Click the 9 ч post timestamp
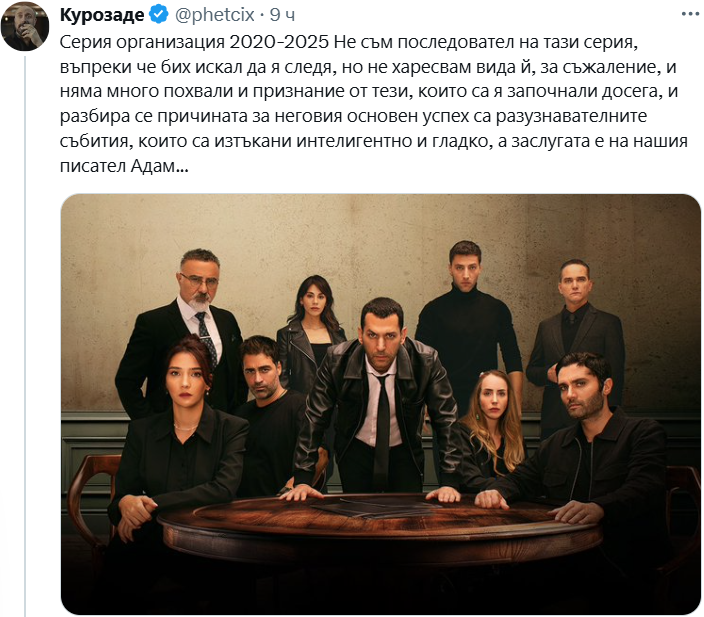Viewport: 704px width, 617px height. 282,15
